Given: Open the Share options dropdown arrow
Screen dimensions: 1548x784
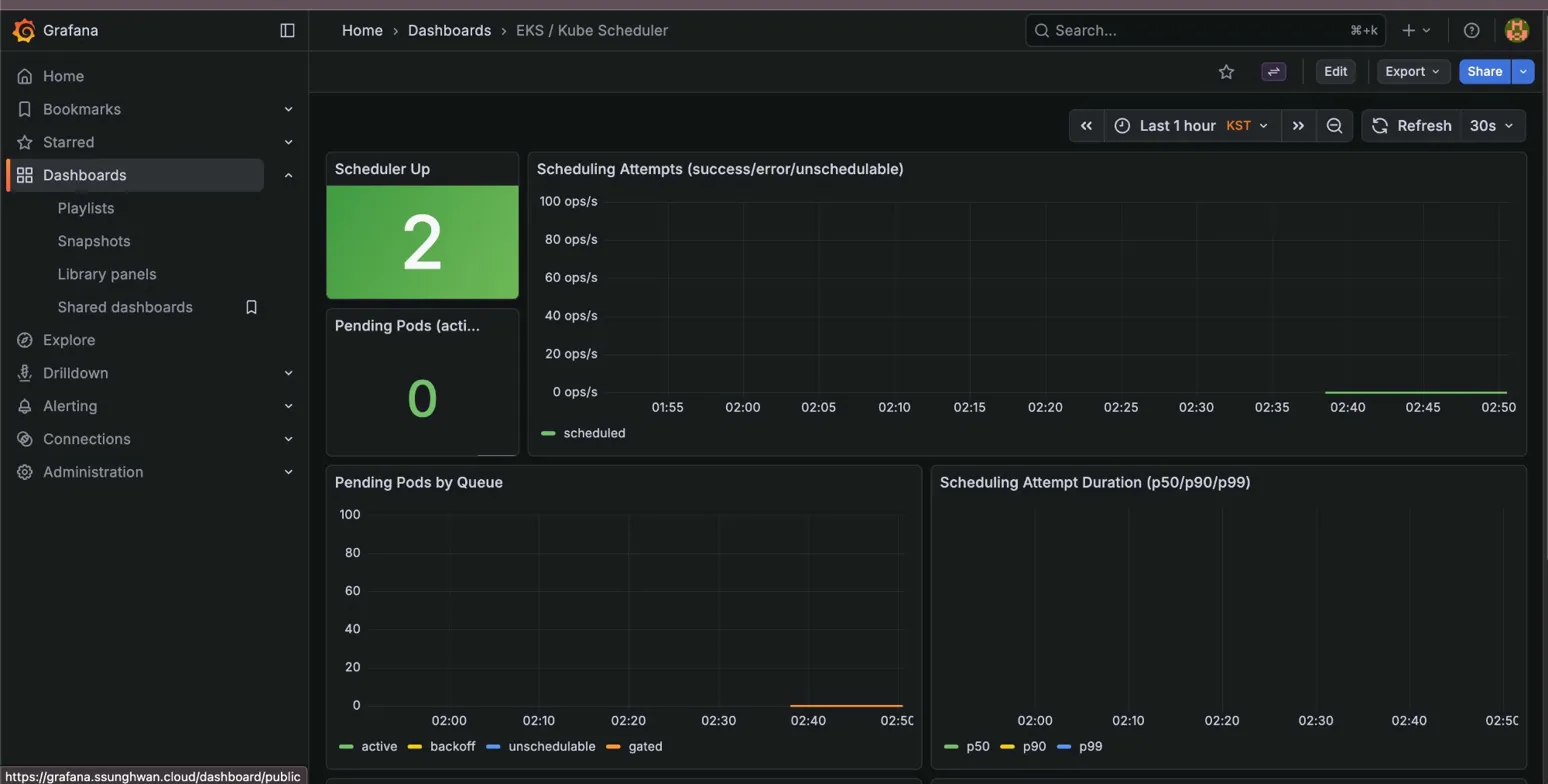Looking at the screenshot, I should (1522, 71).
